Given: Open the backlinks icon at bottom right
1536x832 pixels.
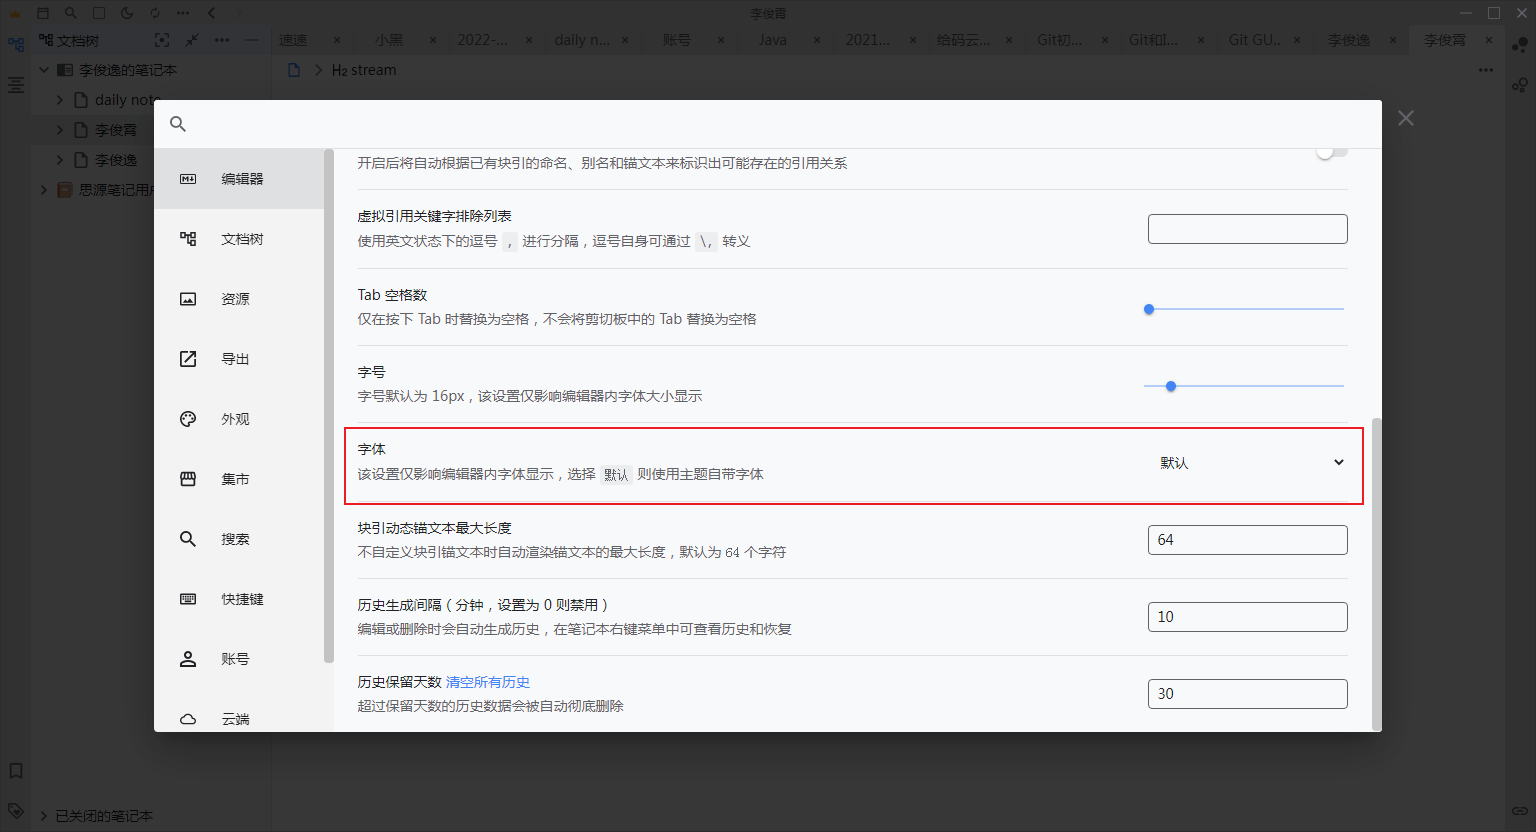Looking at the screenshot, I should [1521, 811].
